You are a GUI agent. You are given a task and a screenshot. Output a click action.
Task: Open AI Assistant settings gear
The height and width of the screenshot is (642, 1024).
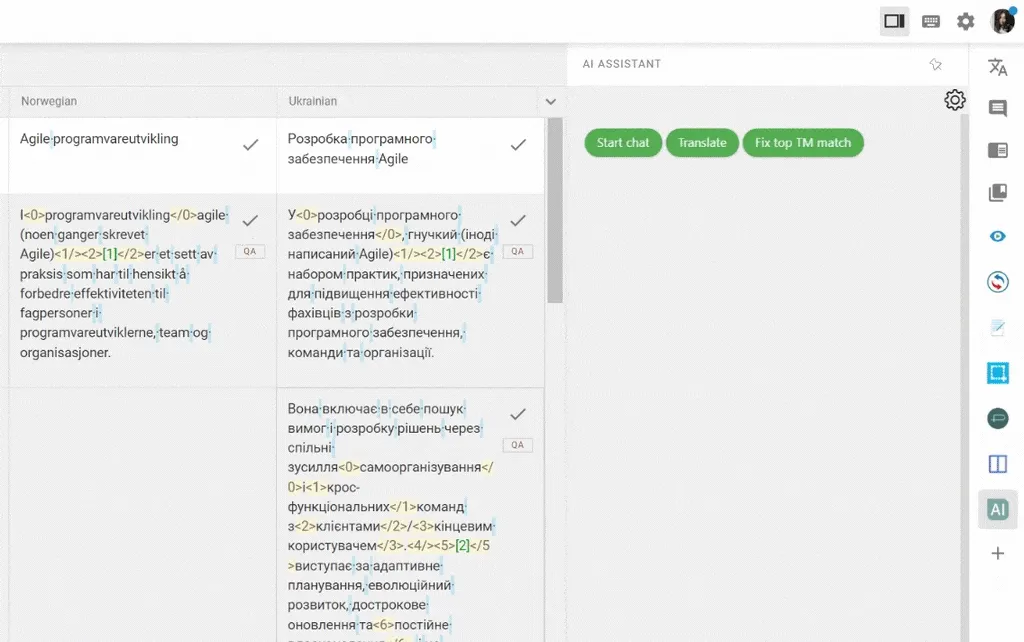(x=954, y=99)
